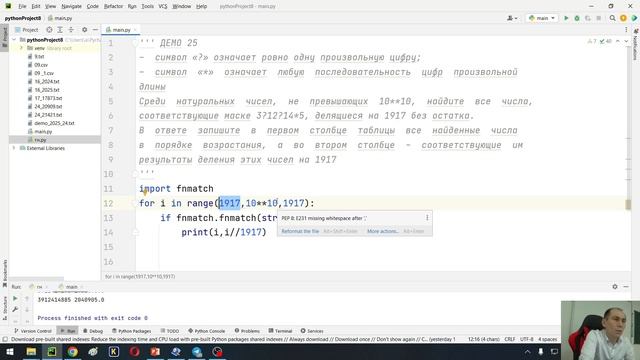The image size is (640, 360).
Task: Open the Project view dropdown
Action: pyautogui.click(x=27, y=30)
